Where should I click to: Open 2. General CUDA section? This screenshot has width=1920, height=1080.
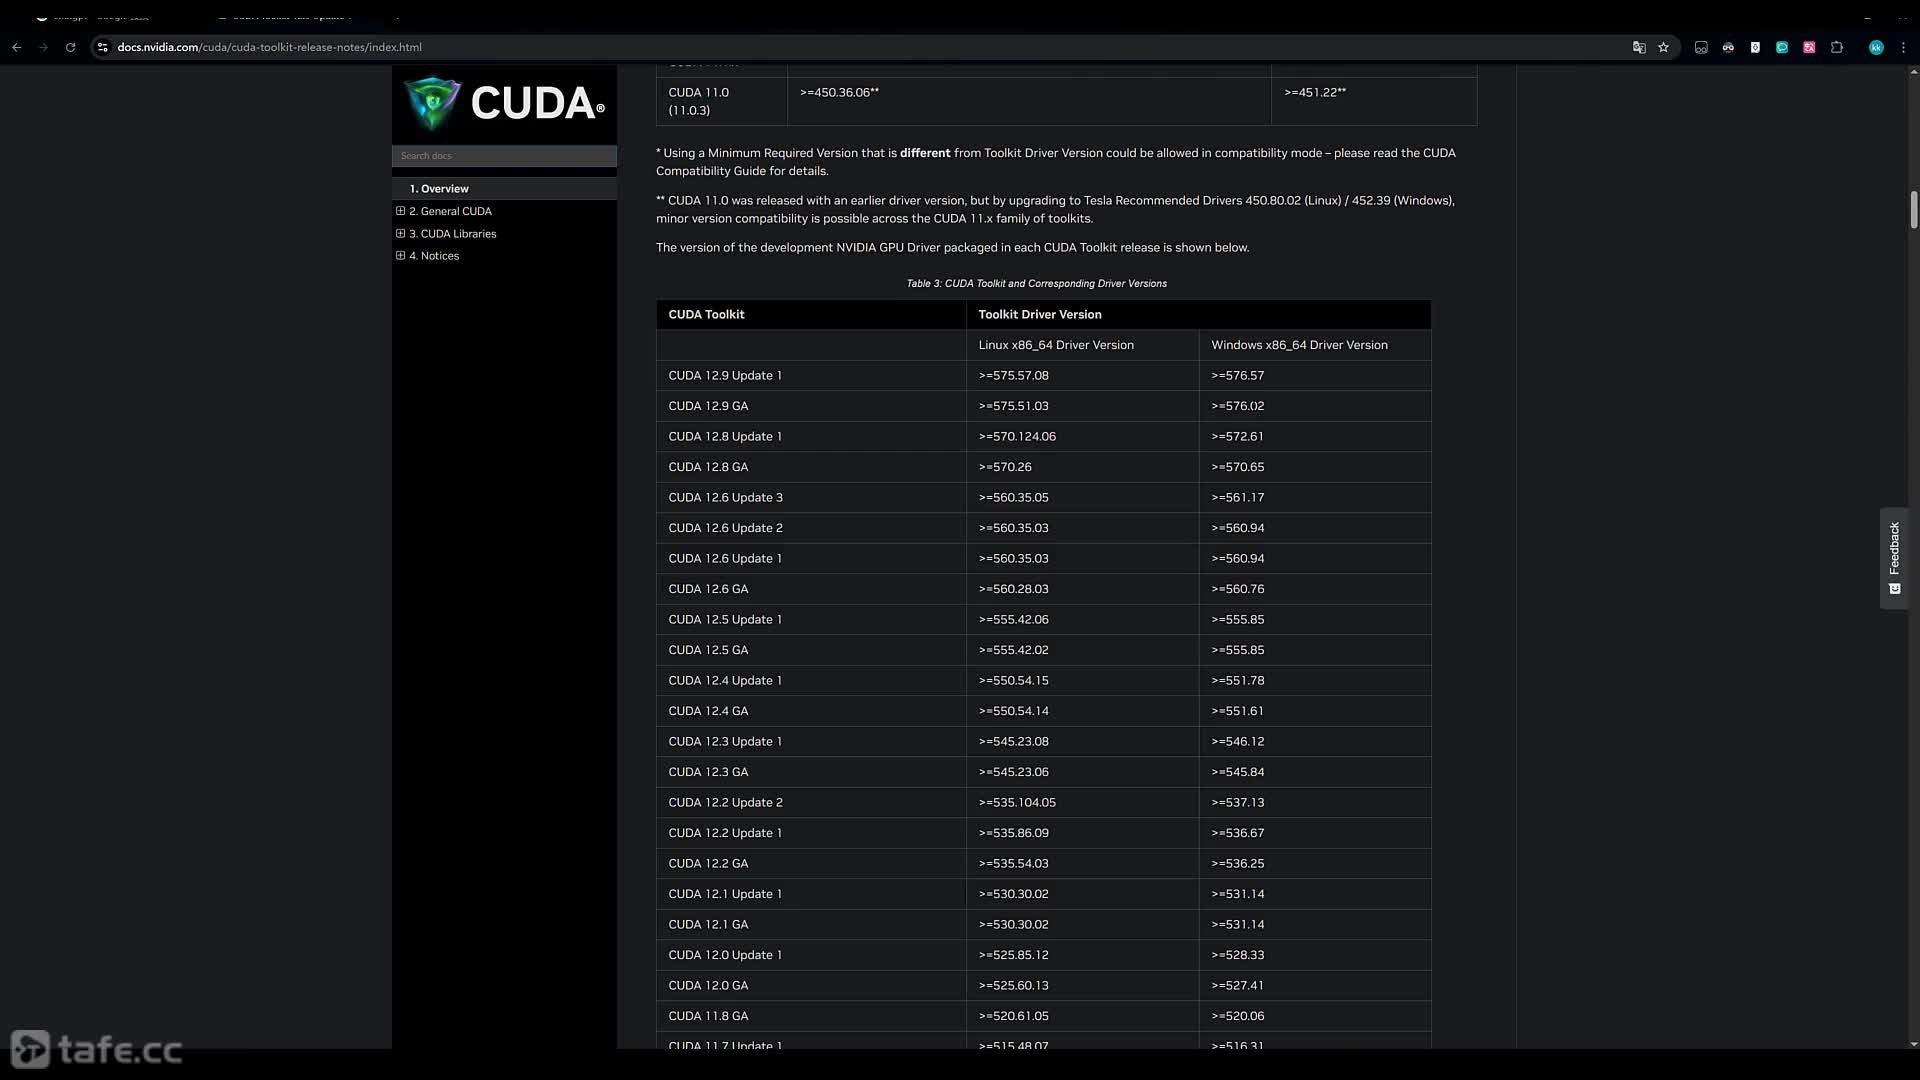click(x=450, y=211)
